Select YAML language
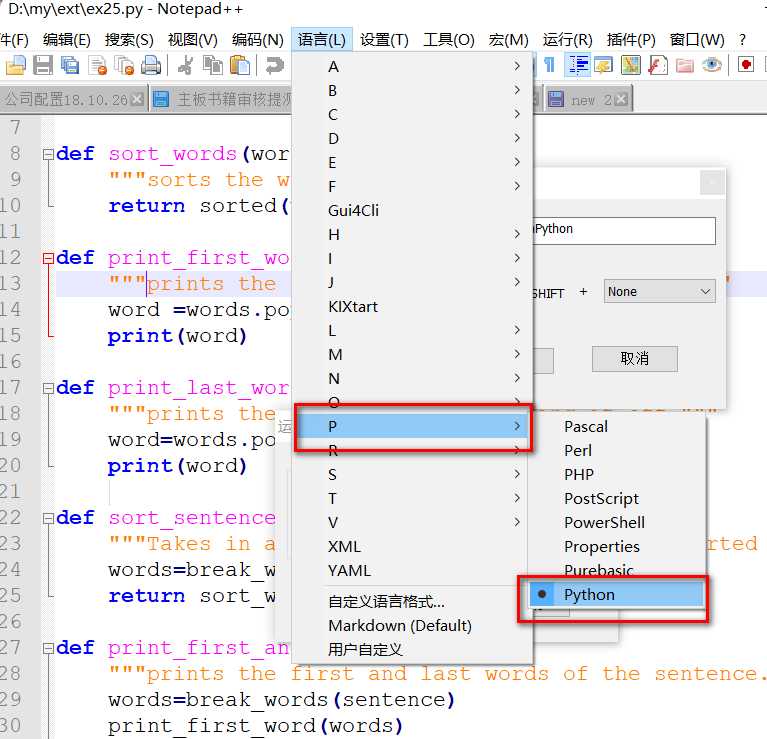This screenshot has height=739, width=767. coord(412,570)
